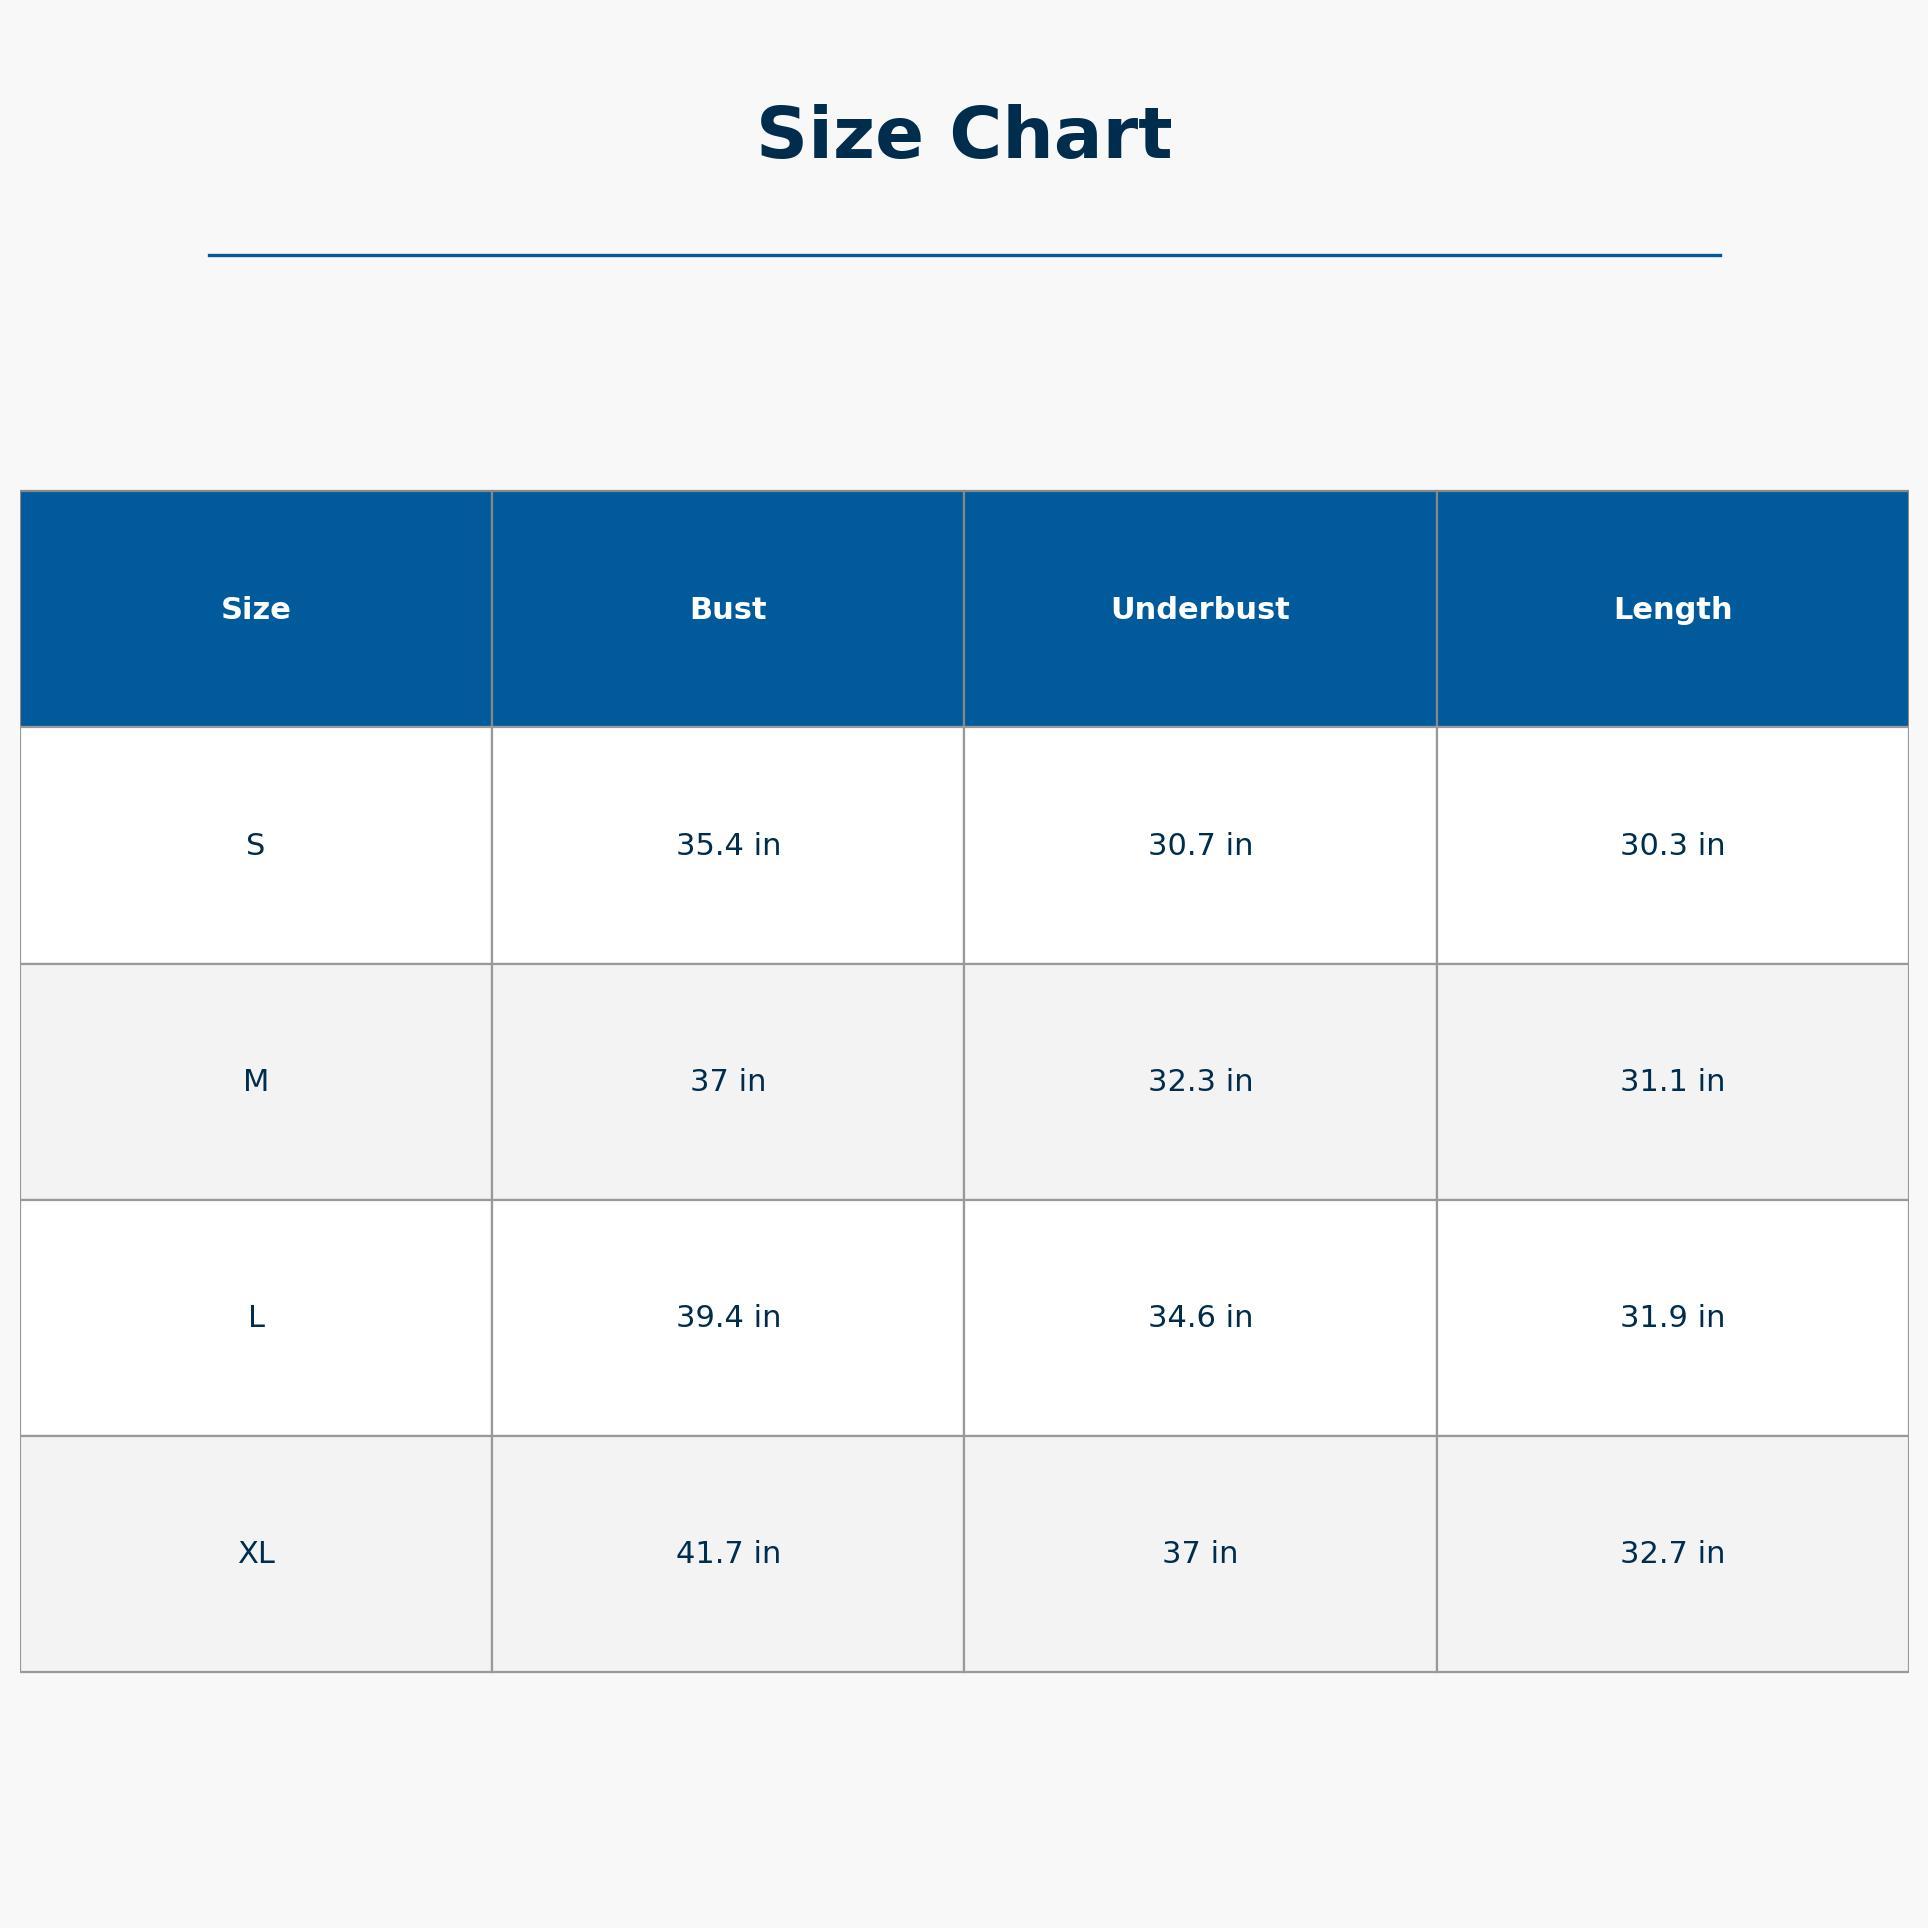Image resolution: width=1928 pixels, height=1928 pixels.
Task: Select the bust value in row M
Action: click(728, 1081)
